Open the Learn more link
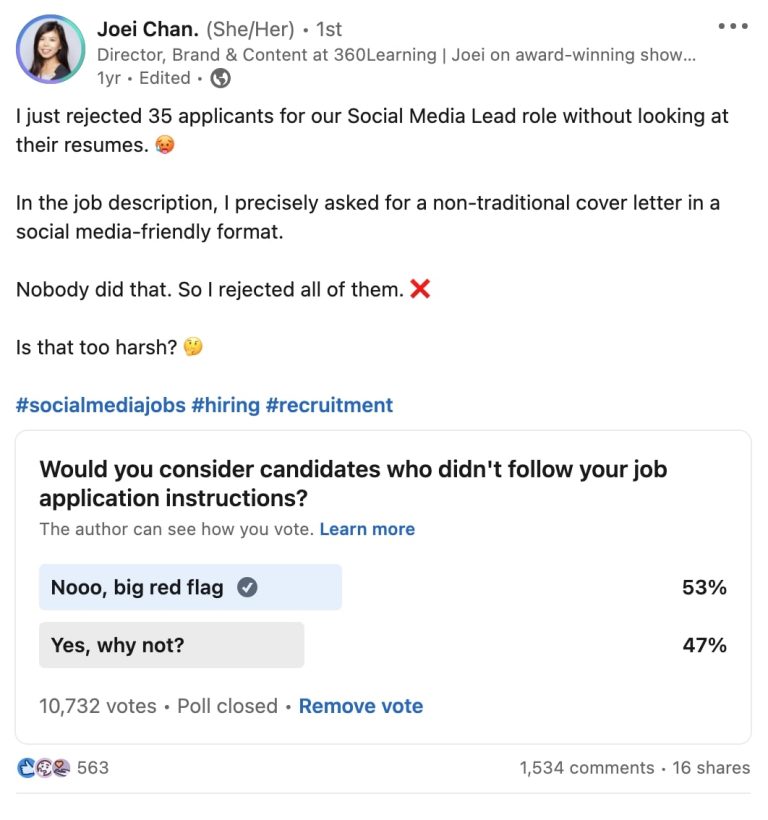Viewport: 768px width, 820px height. (368, 529)
